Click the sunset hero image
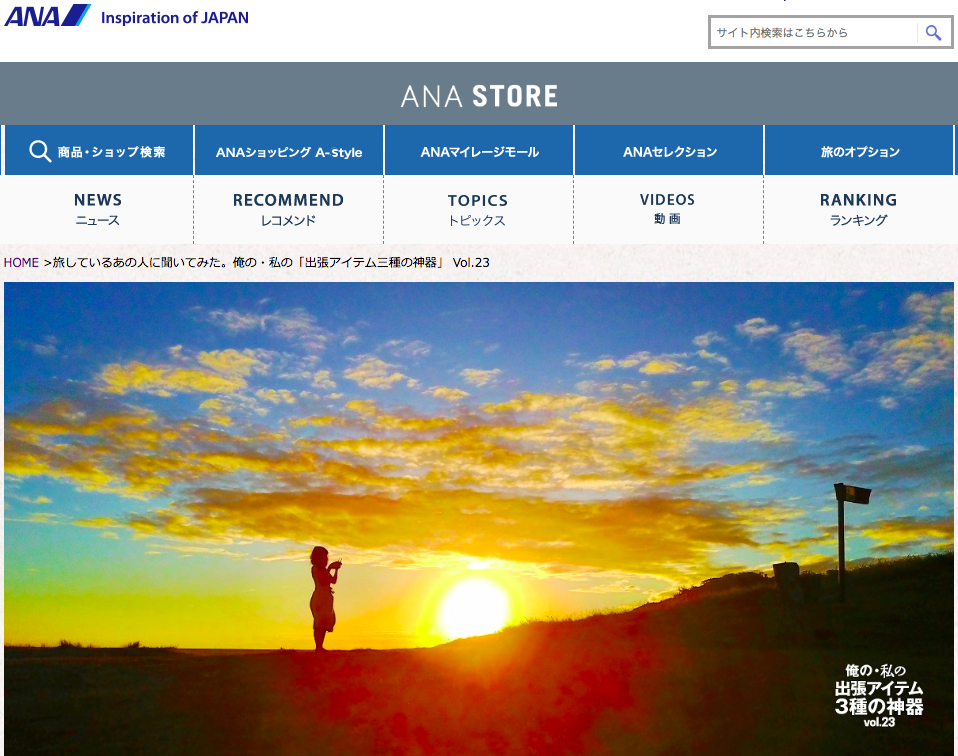This screenshot has width=958, height=756. (478, 519)
